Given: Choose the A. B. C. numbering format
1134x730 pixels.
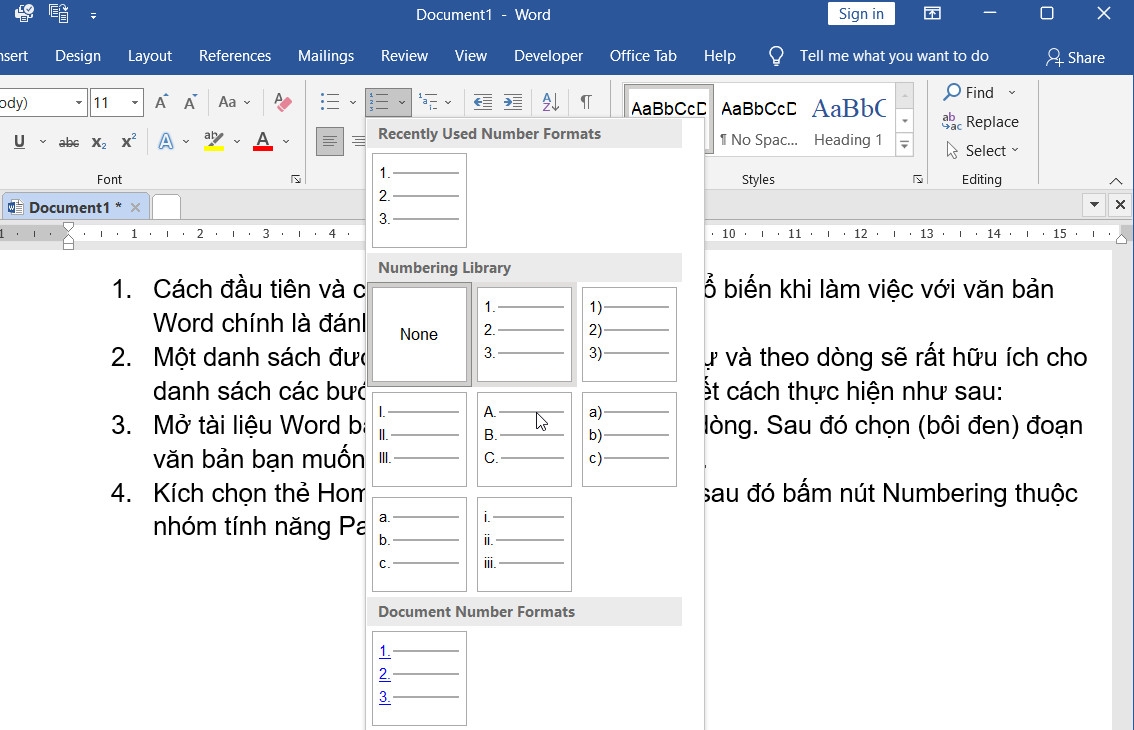Looking at the screenshot, I should [524, 439].
